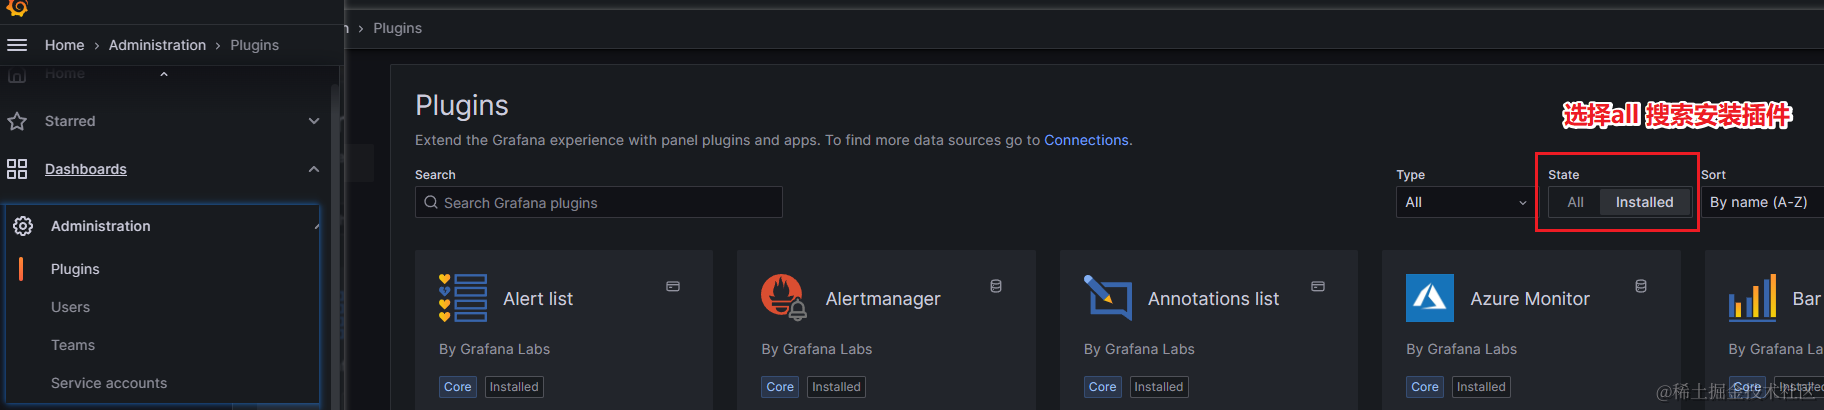Follow the Connections link
Viewport: 1824px width, 410px height.
(x=1086, y=140)
